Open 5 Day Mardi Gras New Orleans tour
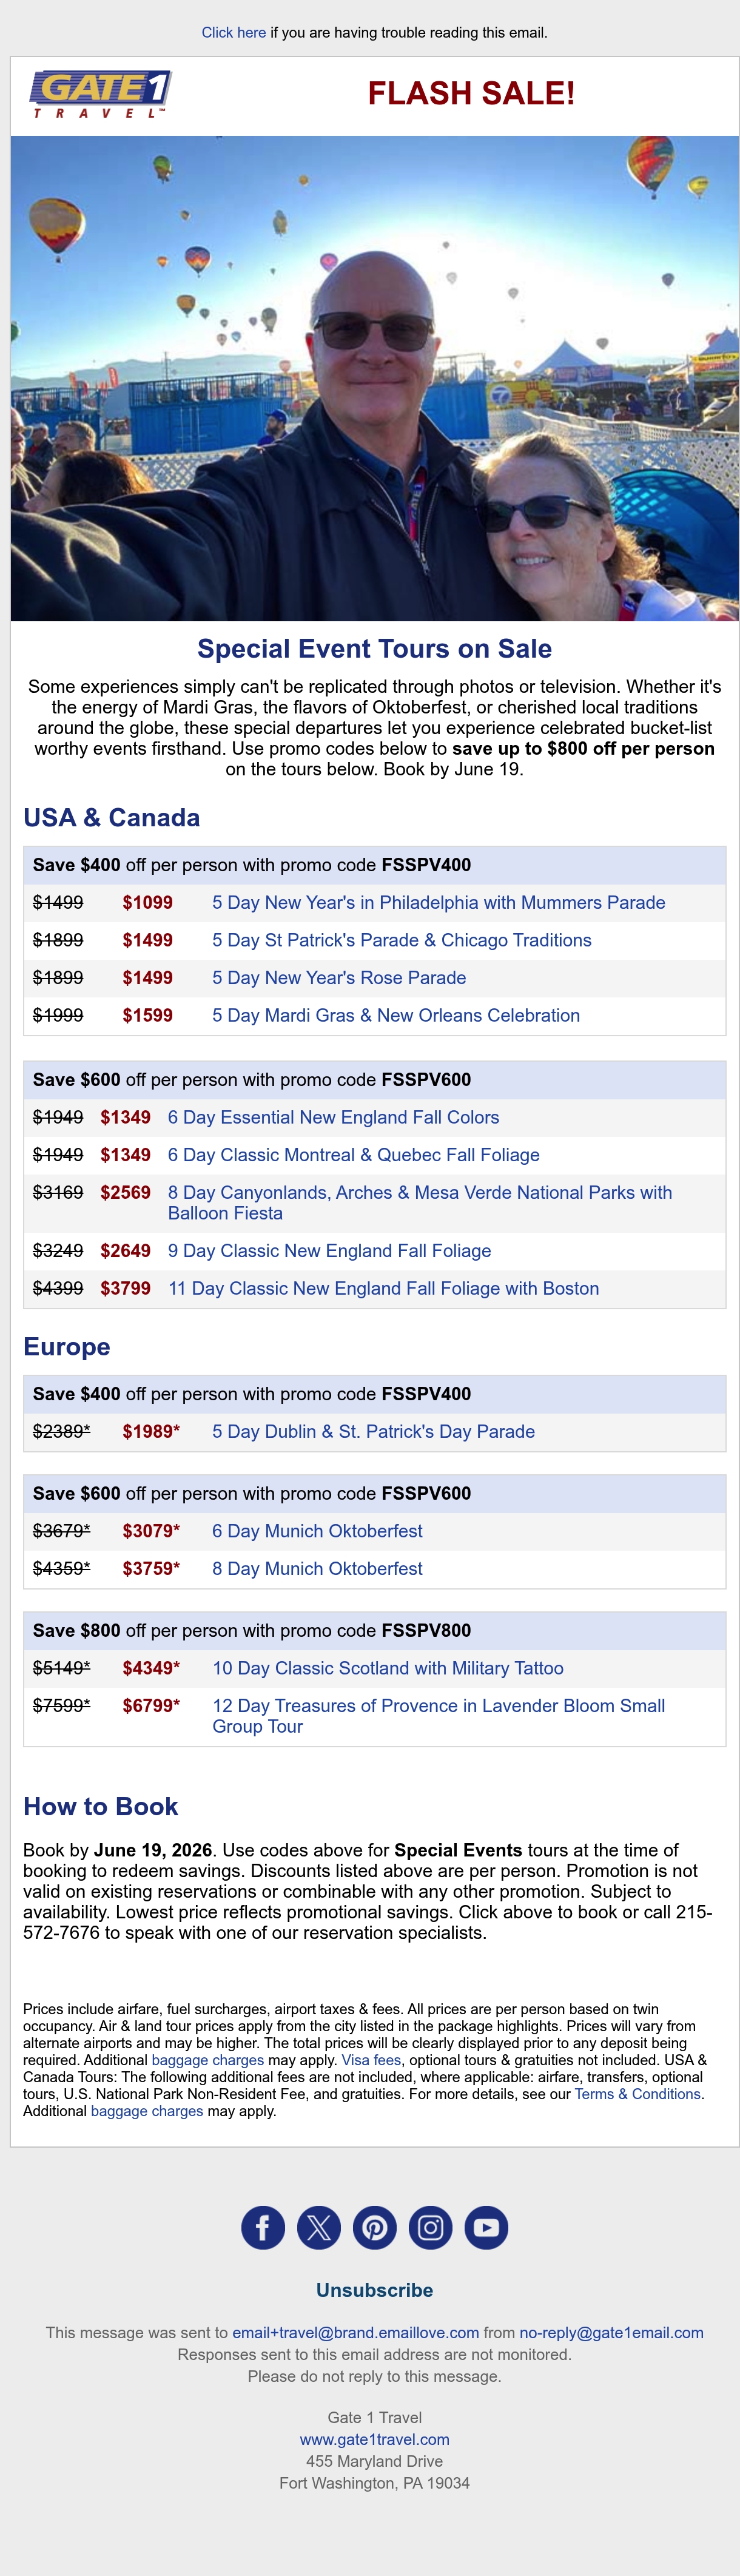The height and width of the screenshot is (2576, 740). tap(396, 1015)
